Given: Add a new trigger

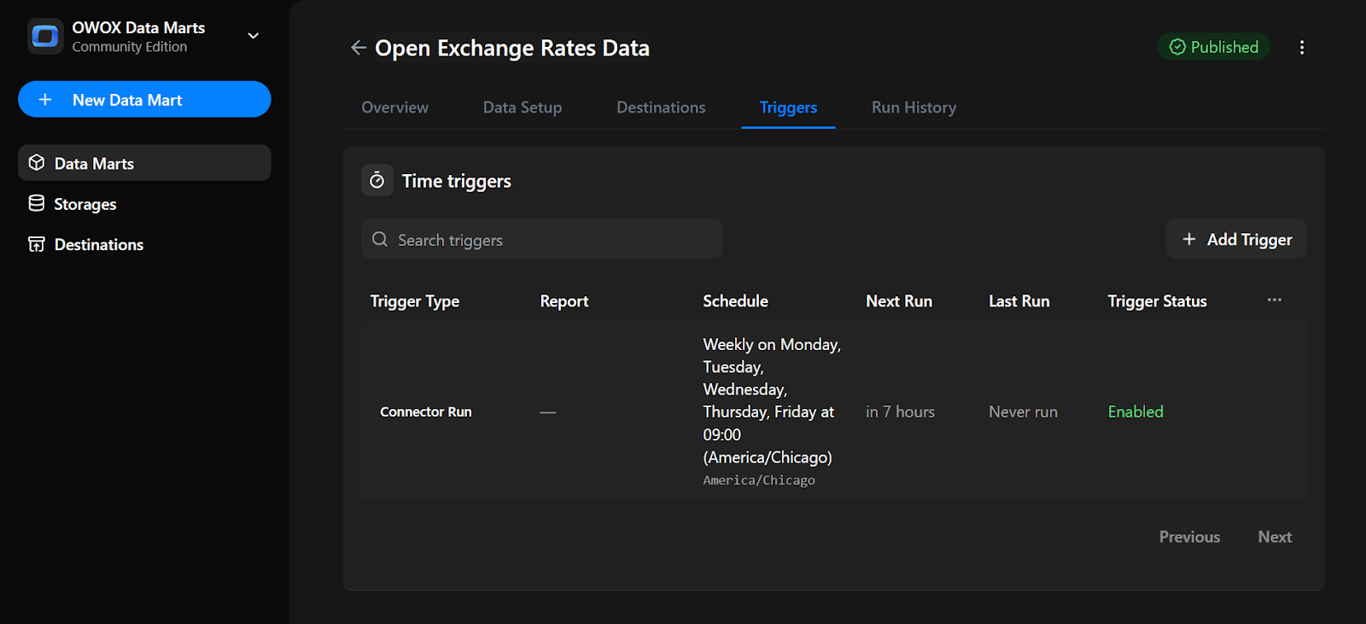Looking at the screenshot, I should (x=1236, y=239).
